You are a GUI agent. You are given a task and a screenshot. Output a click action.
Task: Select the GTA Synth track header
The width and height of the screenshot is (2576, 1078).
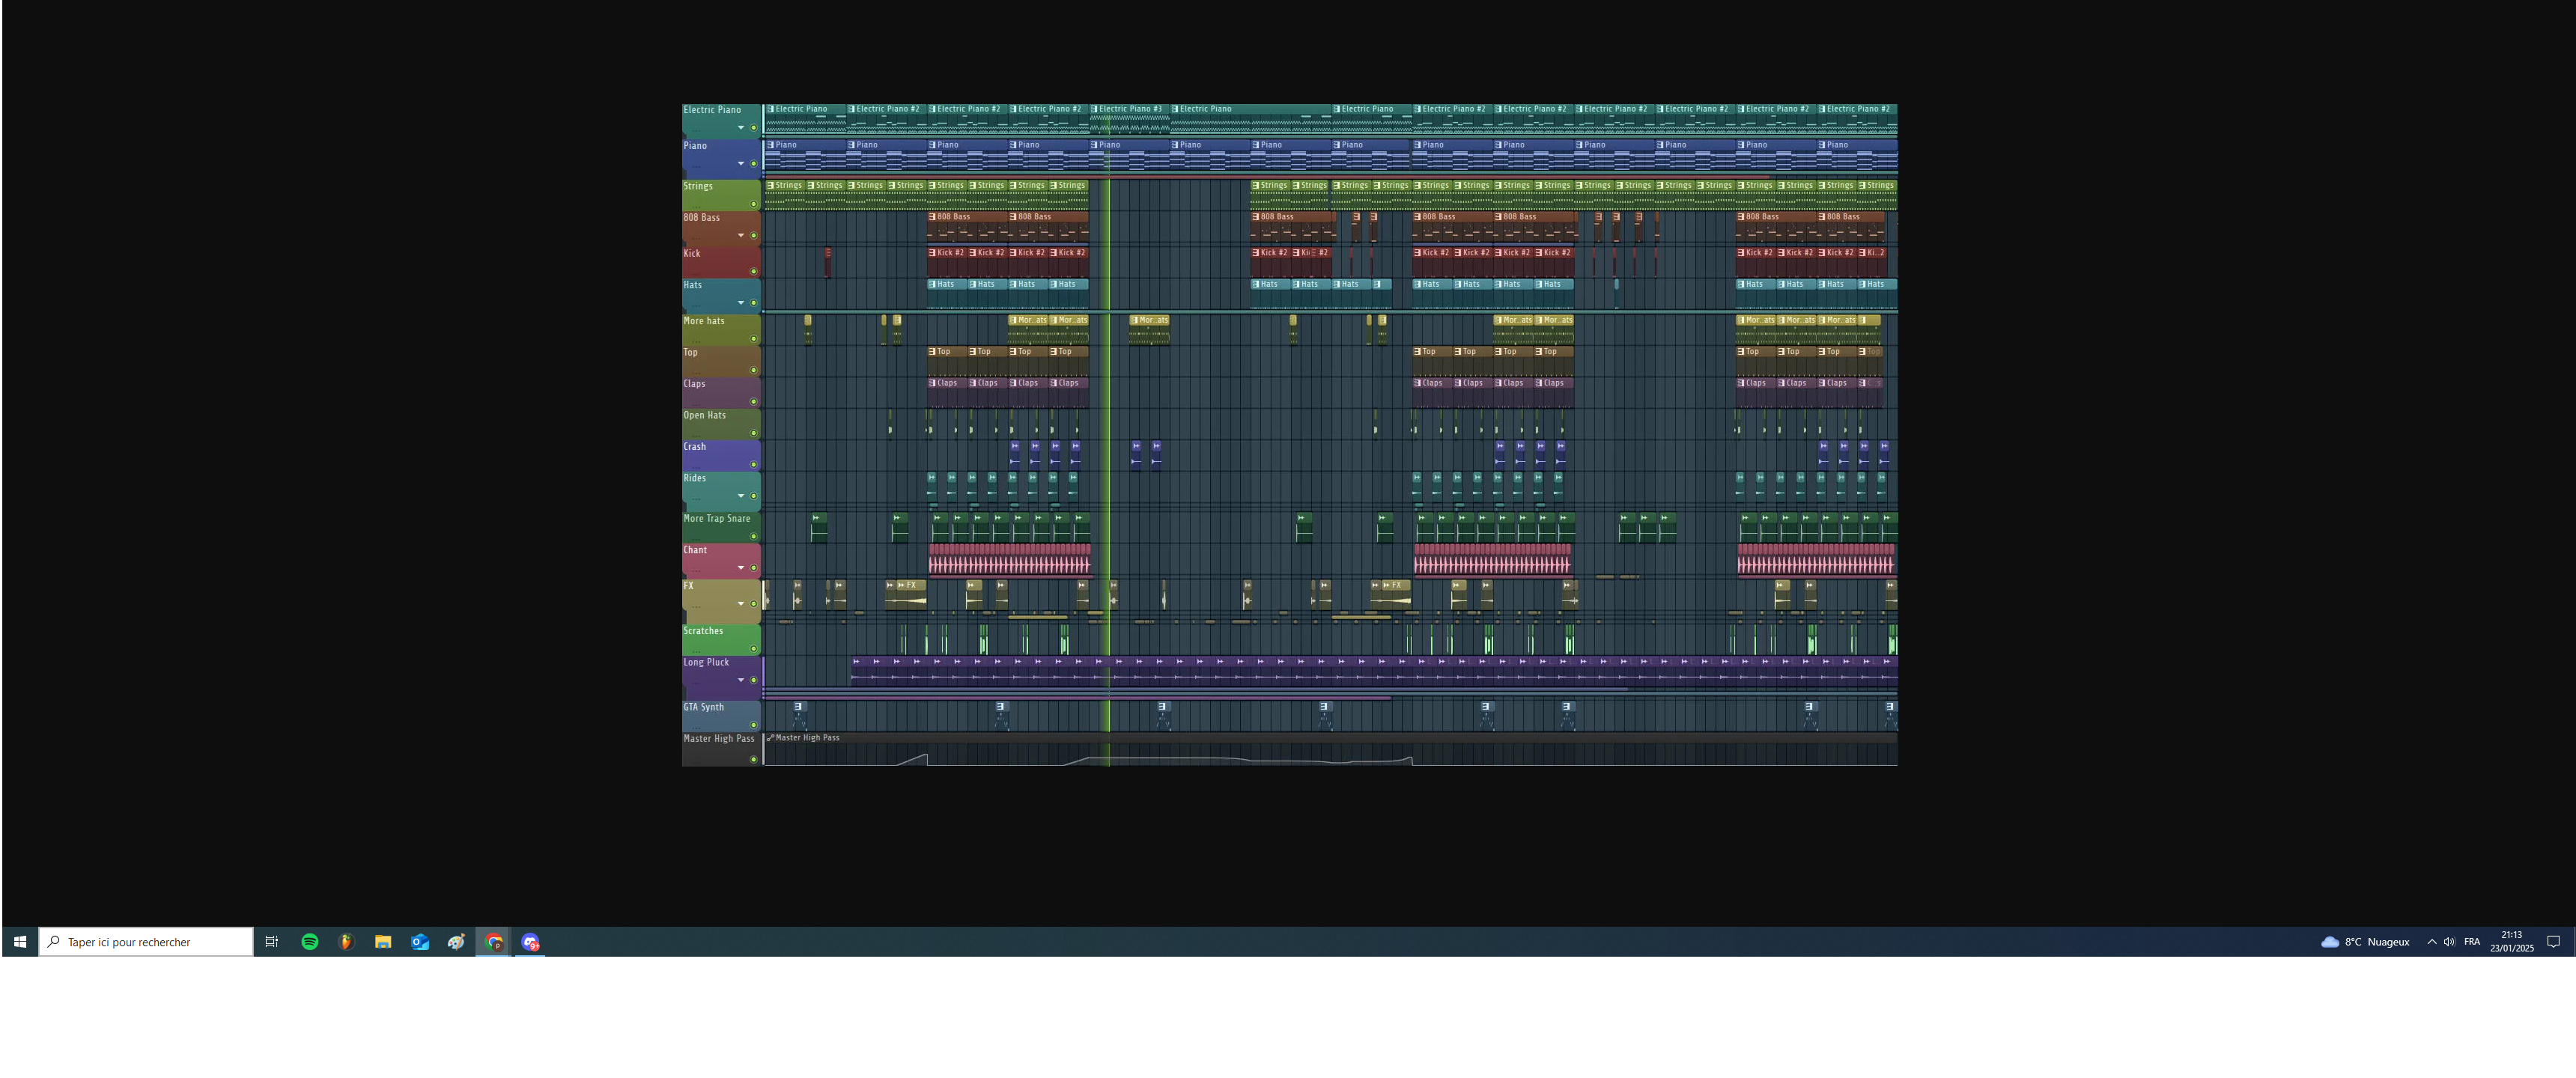(x=721, y=716)
